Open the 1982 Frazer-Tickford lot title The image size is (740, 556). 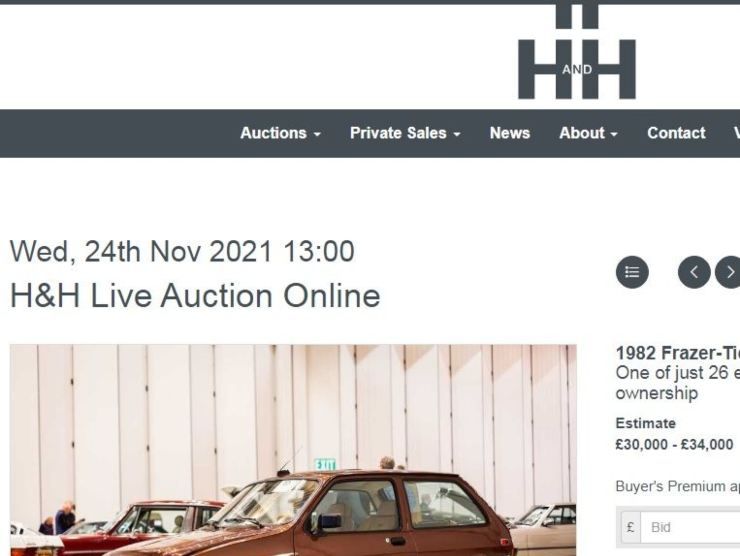click(x=678, y=353)
